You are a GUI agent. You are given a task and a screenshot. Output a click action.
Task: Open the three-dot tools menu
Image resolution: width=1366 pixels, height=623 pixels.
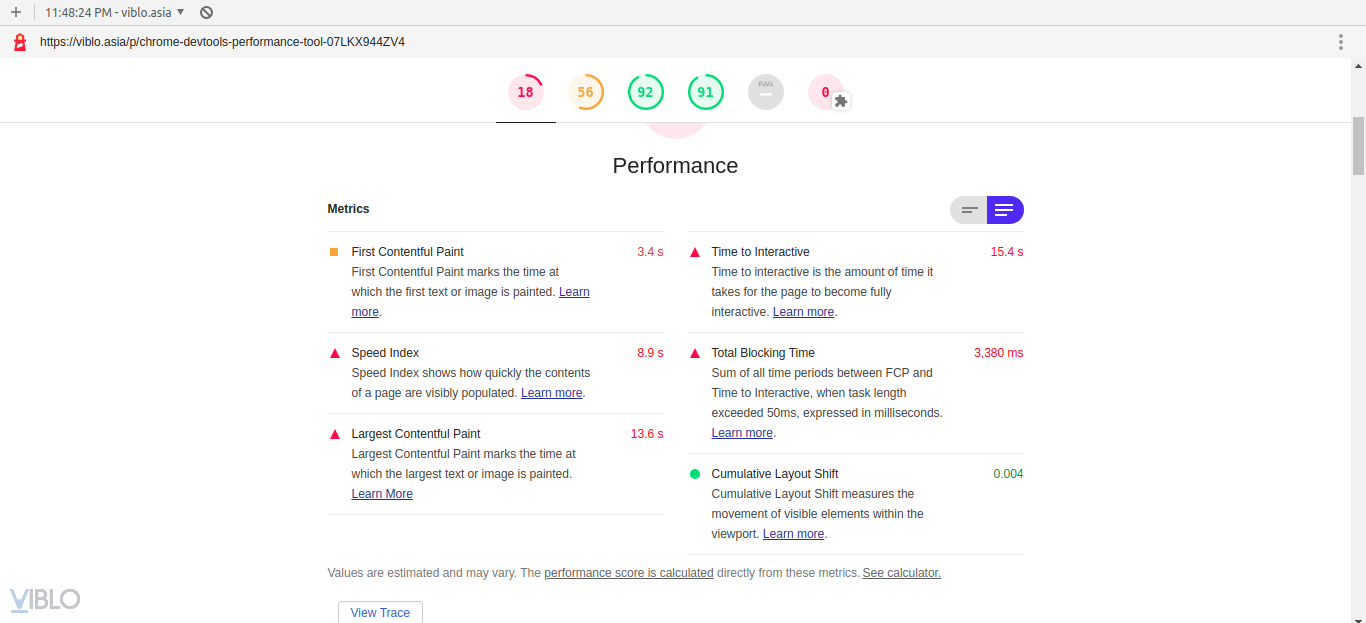click(1341, 42)
